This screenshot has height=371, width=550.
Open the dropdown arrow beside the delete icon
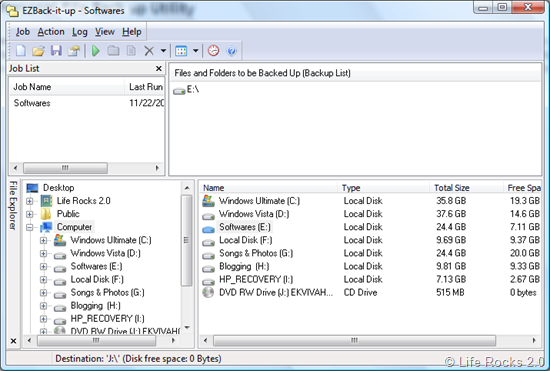pyautogui.click(x=163, y=51)
